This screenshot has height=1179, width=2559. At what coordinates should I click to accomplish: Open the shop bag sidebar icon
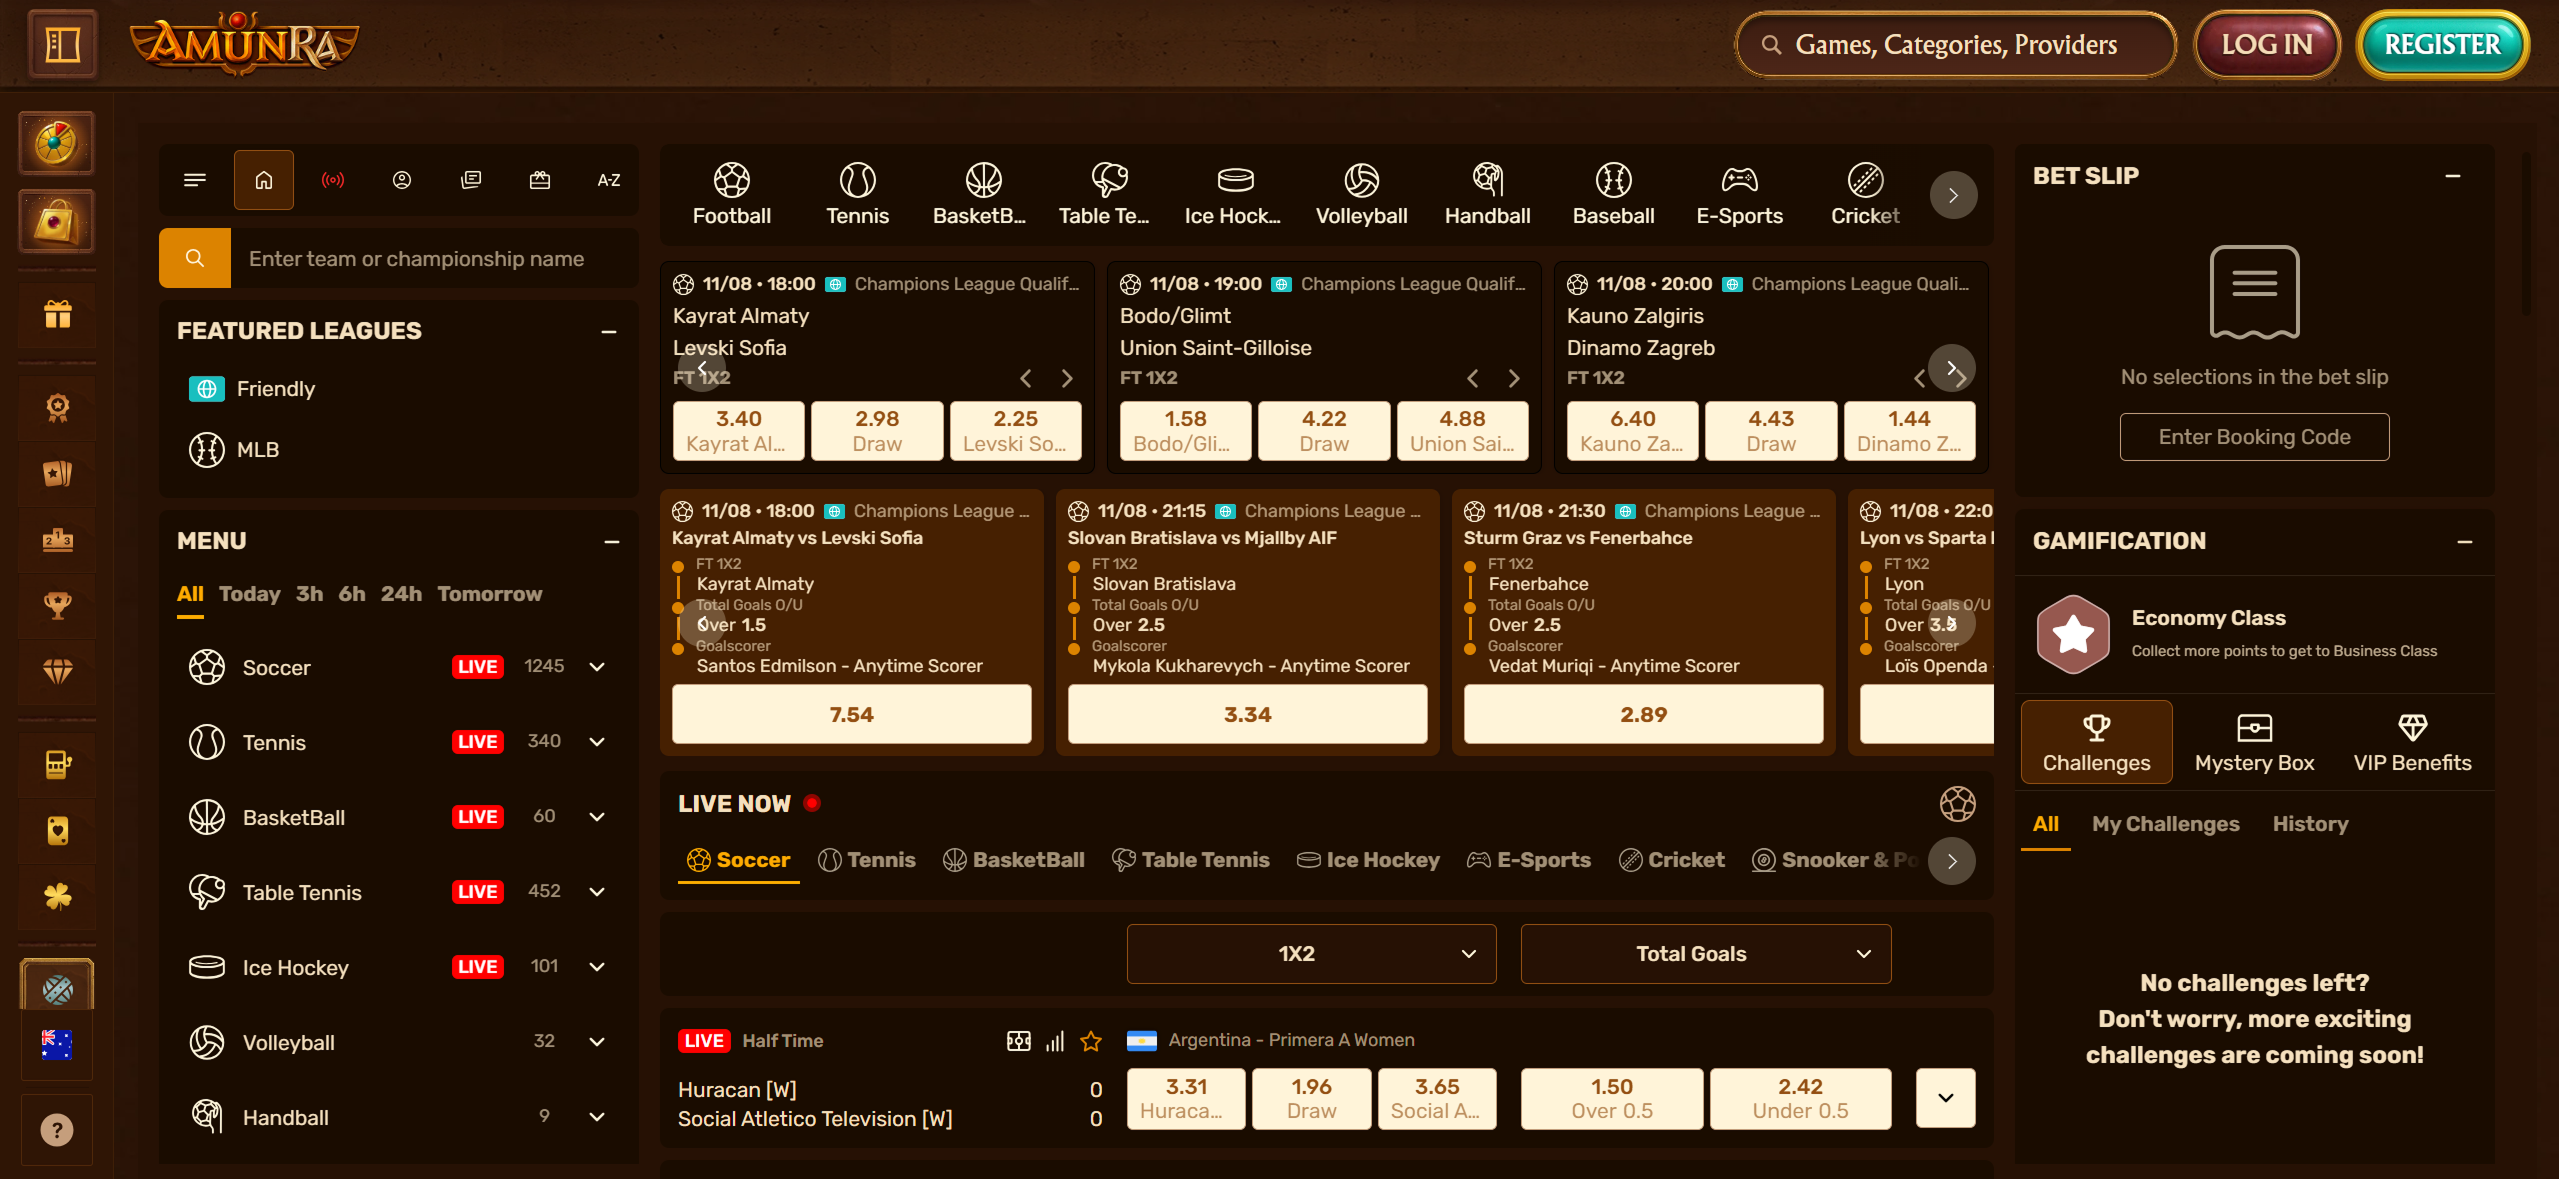(57, 221)
